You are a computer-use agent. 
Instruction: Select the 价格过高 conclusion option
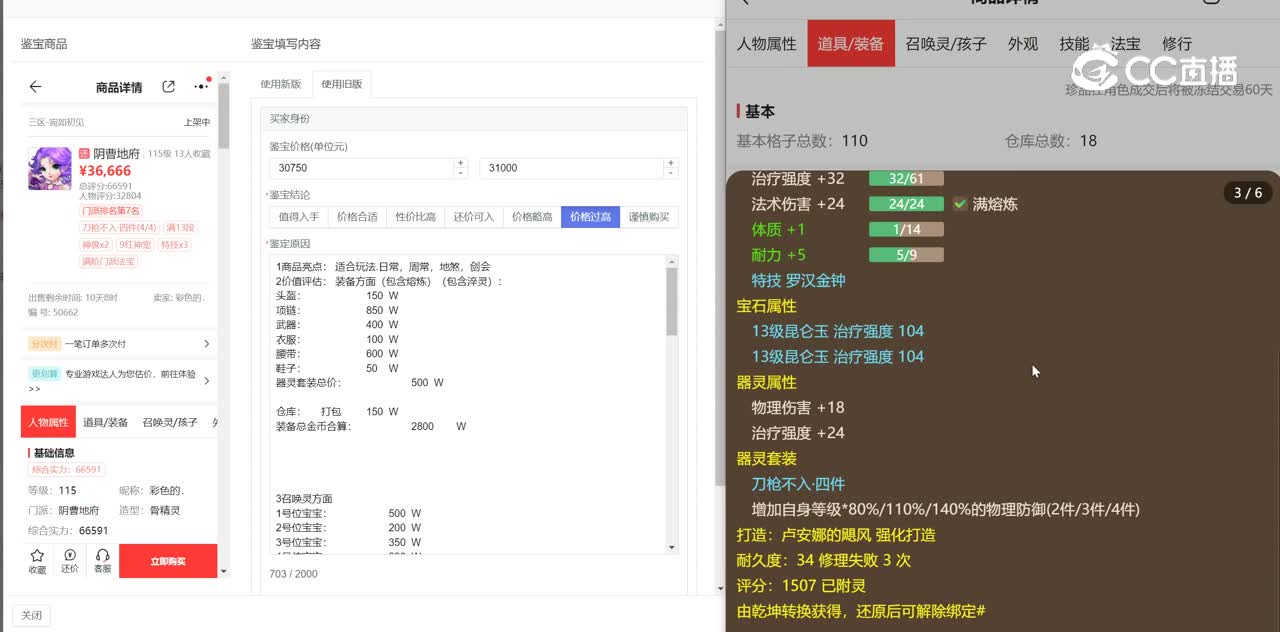[x=590, y=217]
